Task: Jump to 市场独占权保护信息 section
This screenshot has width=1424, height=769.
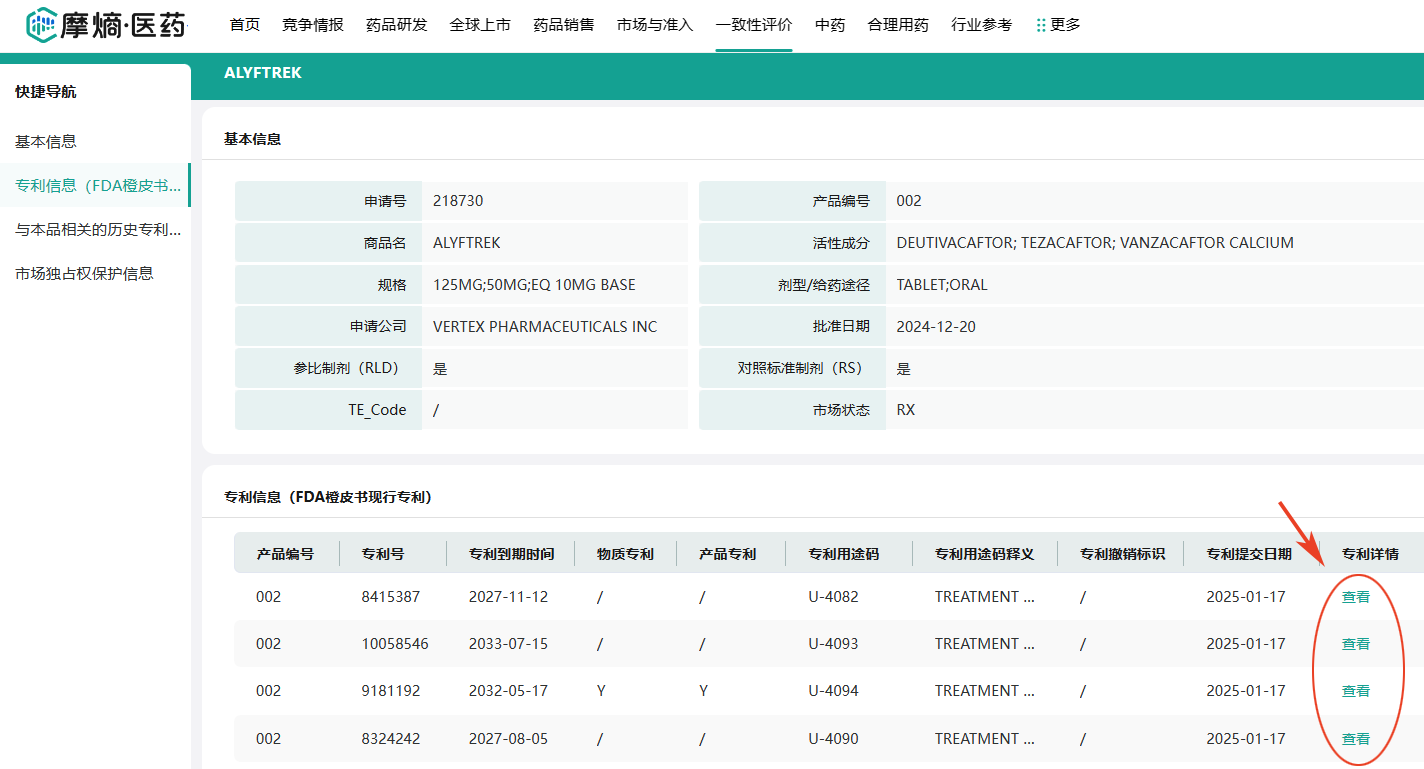Action: pos(84,274)
